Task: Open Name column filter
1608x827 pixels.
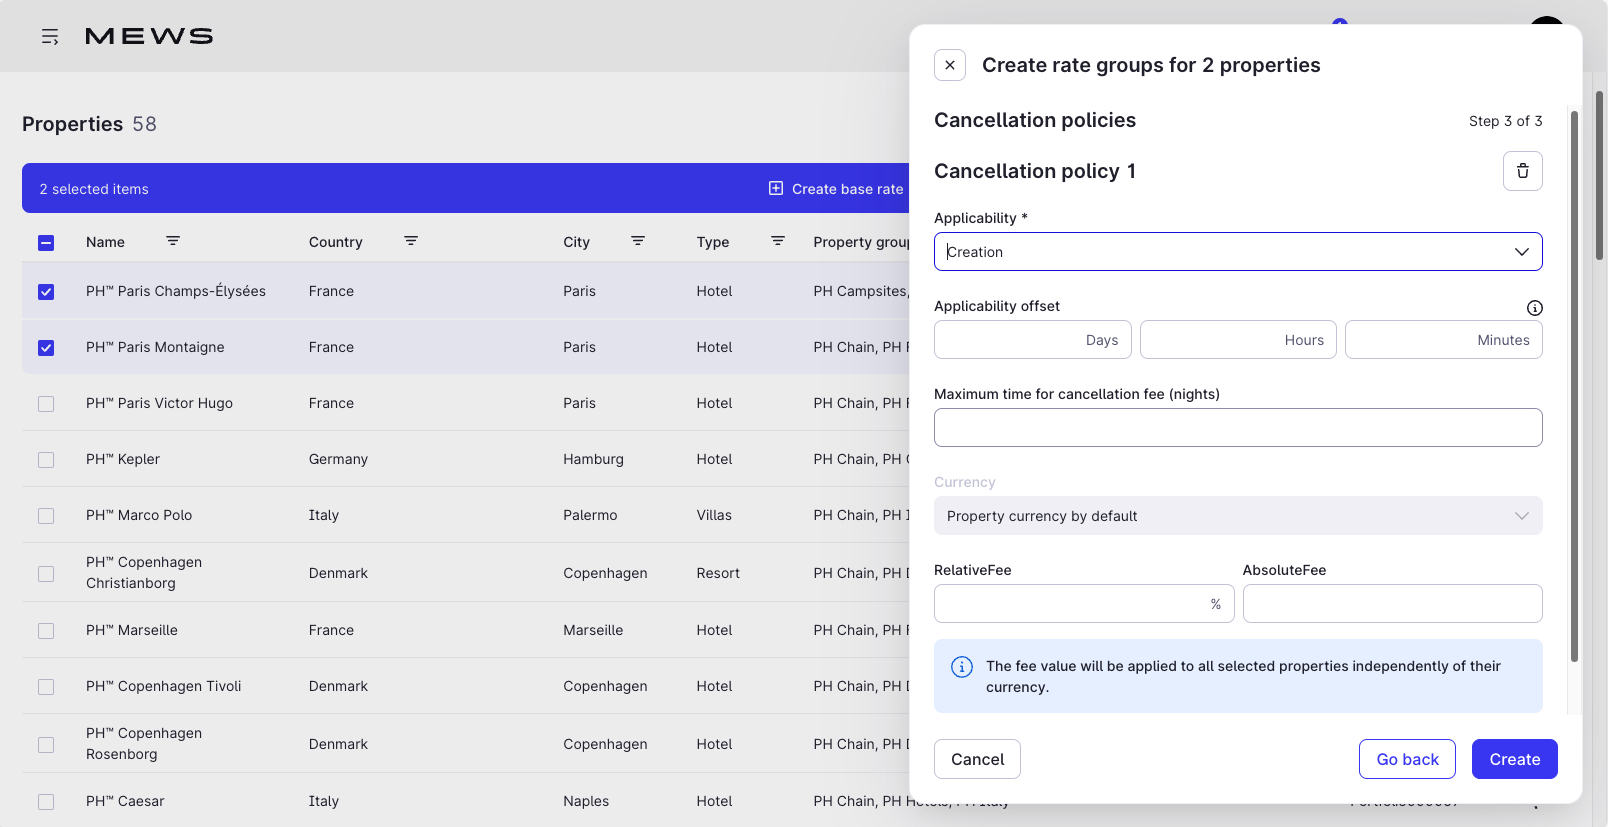Action: (173, 241)
